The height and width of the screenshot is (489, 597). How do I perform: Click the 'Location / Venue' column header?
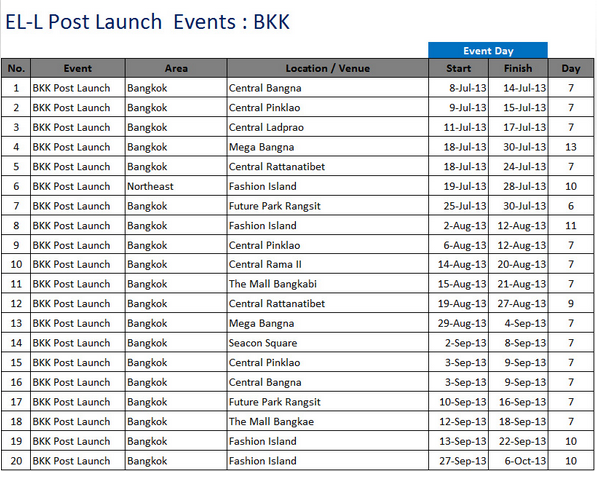[x=327, y=68]
